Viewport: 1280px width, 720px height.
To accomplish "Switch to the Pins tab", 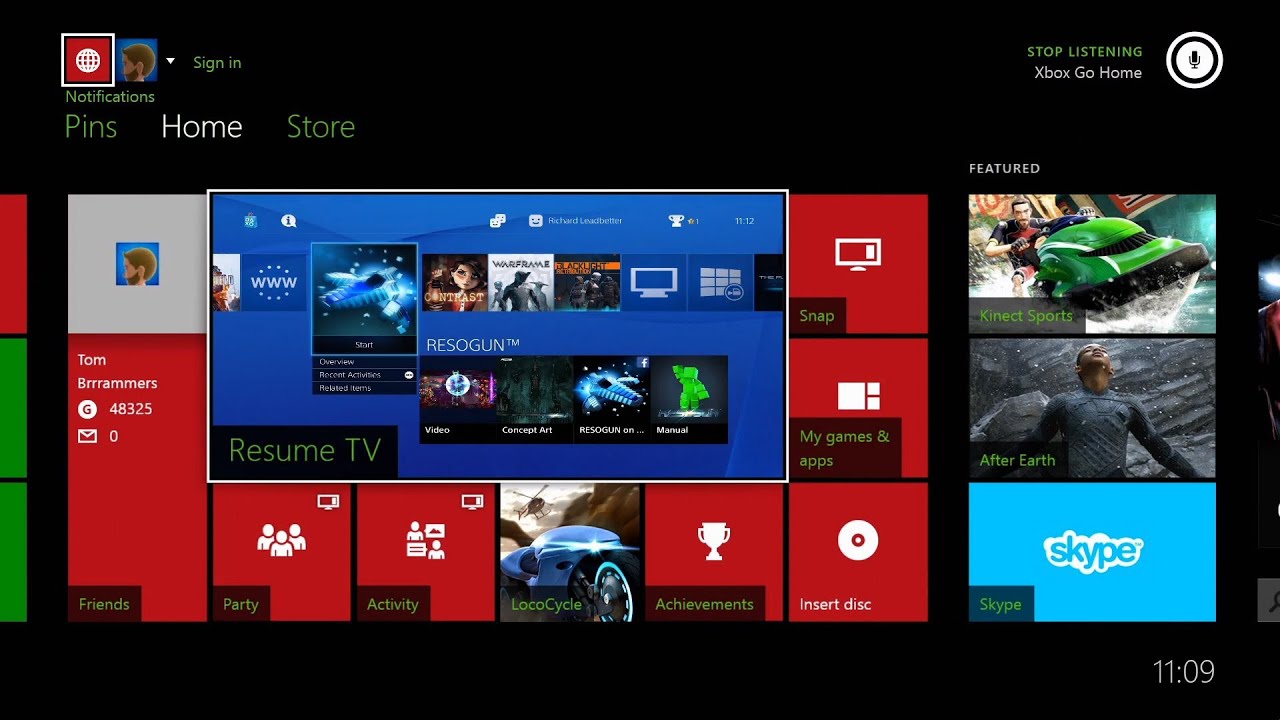I will 91,127.
